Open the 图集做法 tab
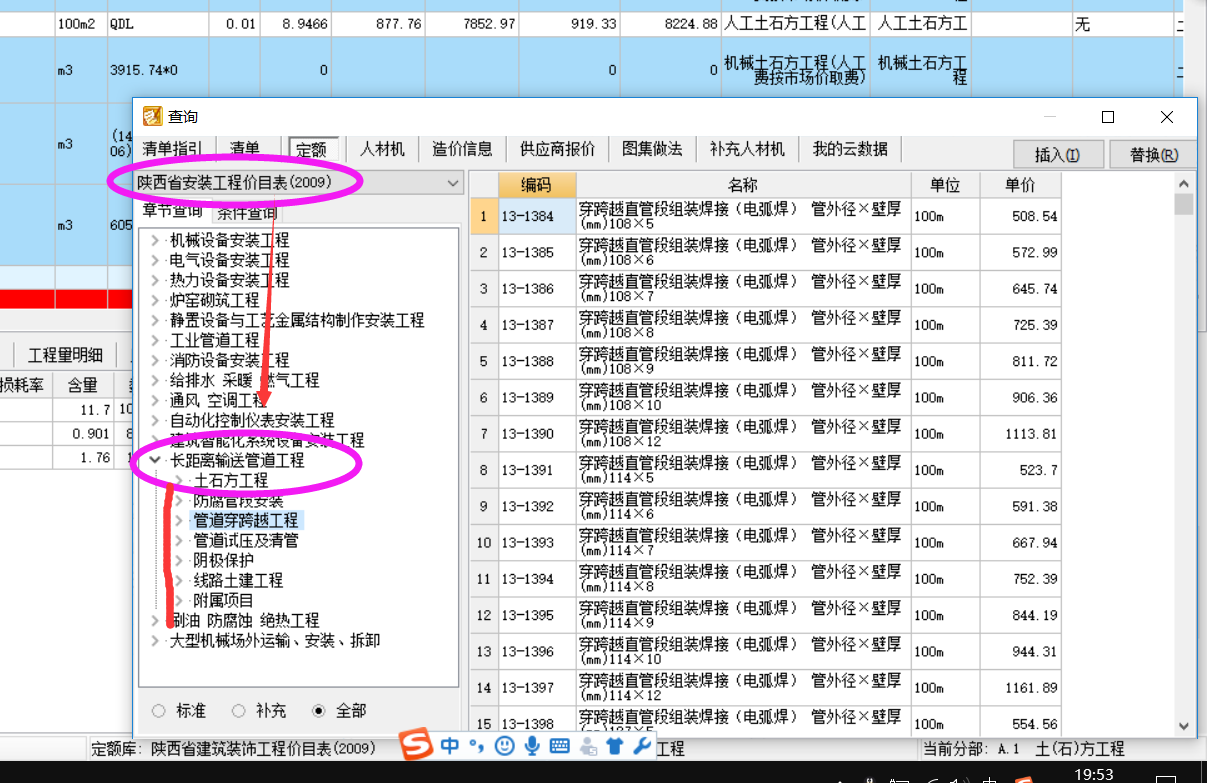Image resolution: width=1207 pixels, height=783 pixels. tap(652, 149)
